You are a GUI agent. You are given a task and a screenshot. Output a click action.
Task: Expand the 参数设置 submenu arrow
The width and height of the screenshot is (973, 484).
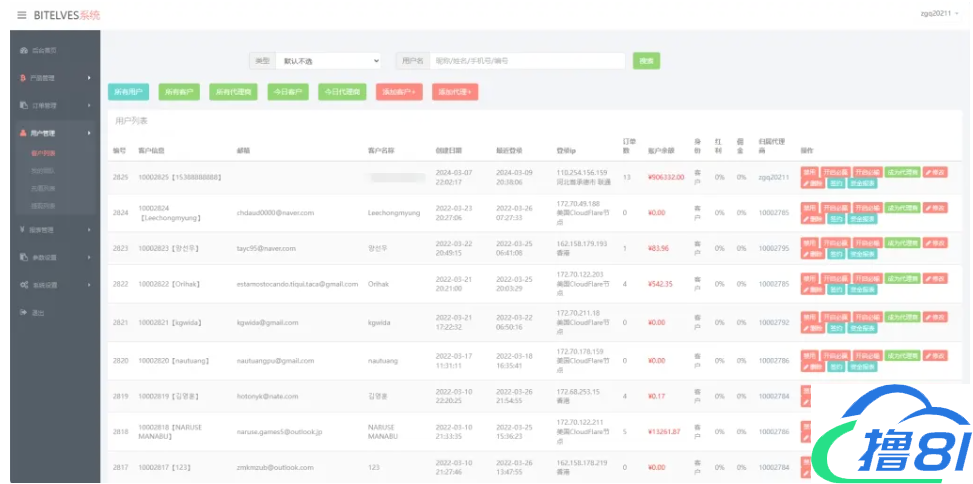[89, 257]
